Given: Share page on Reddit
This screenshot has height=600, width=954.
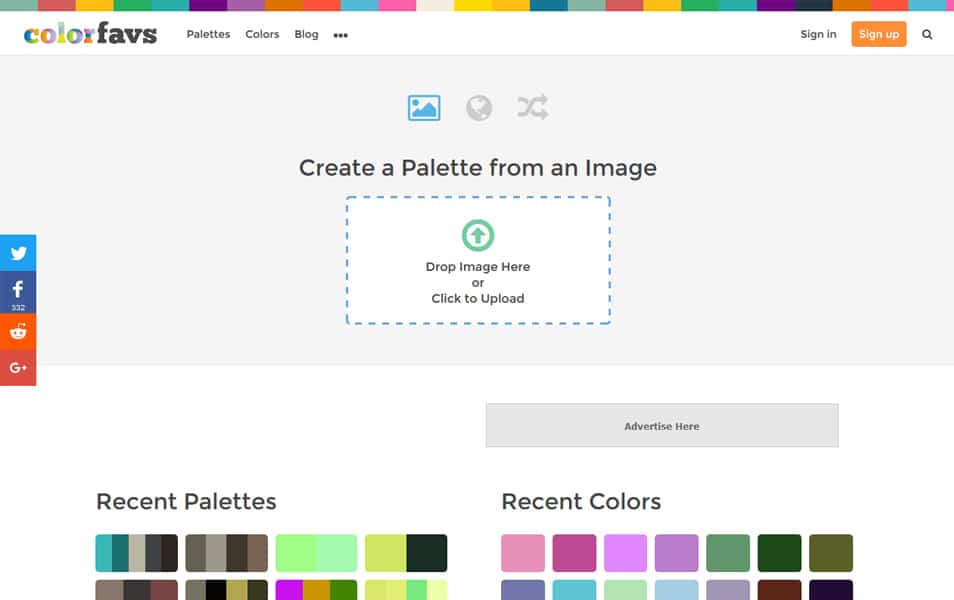Looking at the screenshot, I should tap(18, 332).
